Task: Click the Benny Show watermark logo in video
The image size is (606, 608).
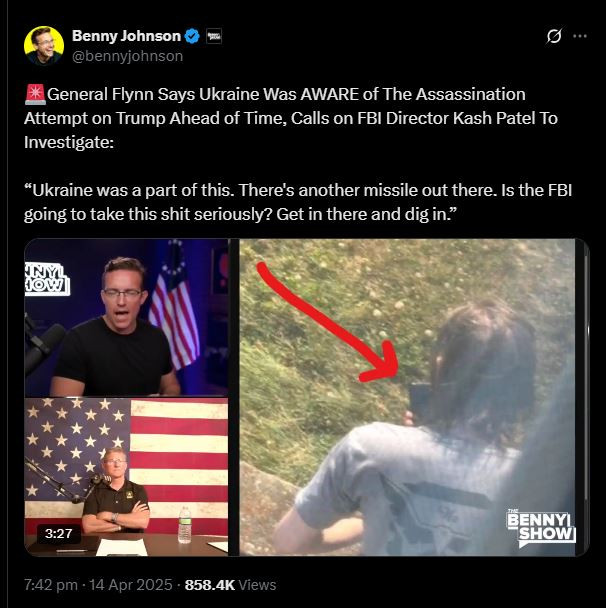Action: [540, 527]
